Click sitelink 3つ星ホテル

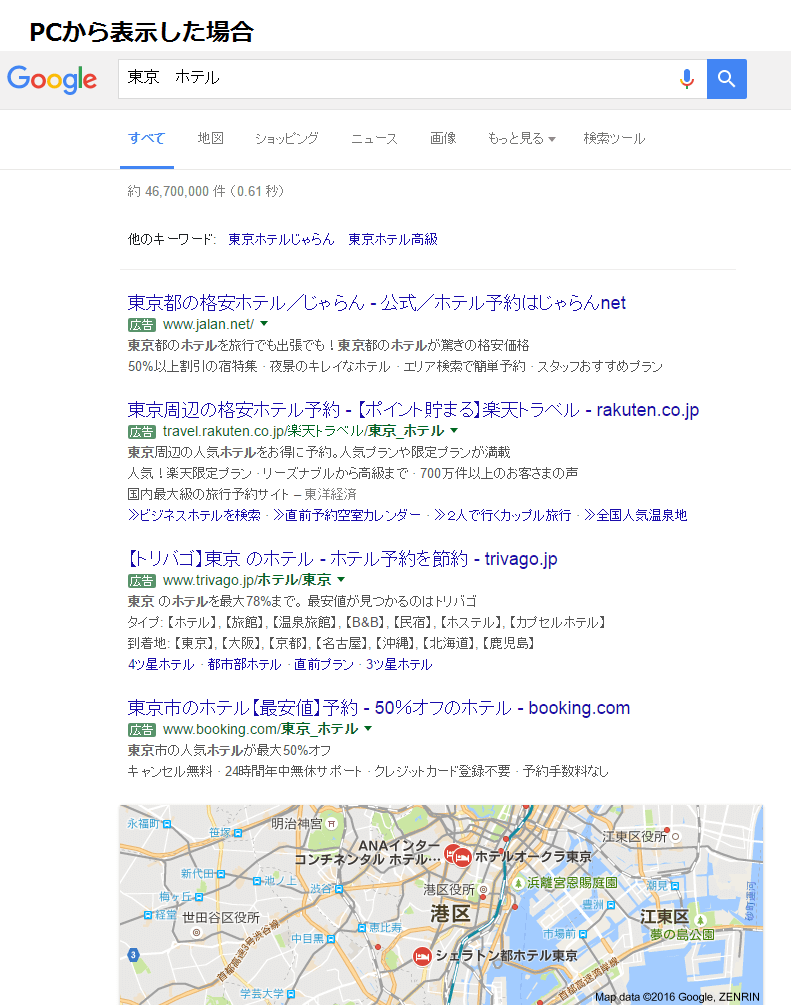(399, 665)
